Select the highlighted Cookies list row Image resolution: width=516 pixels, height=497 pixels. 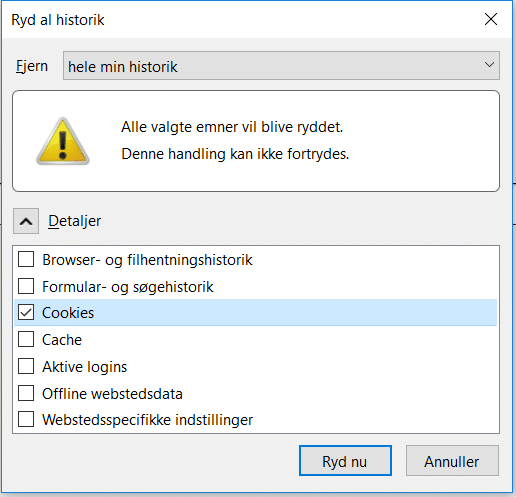256,313
